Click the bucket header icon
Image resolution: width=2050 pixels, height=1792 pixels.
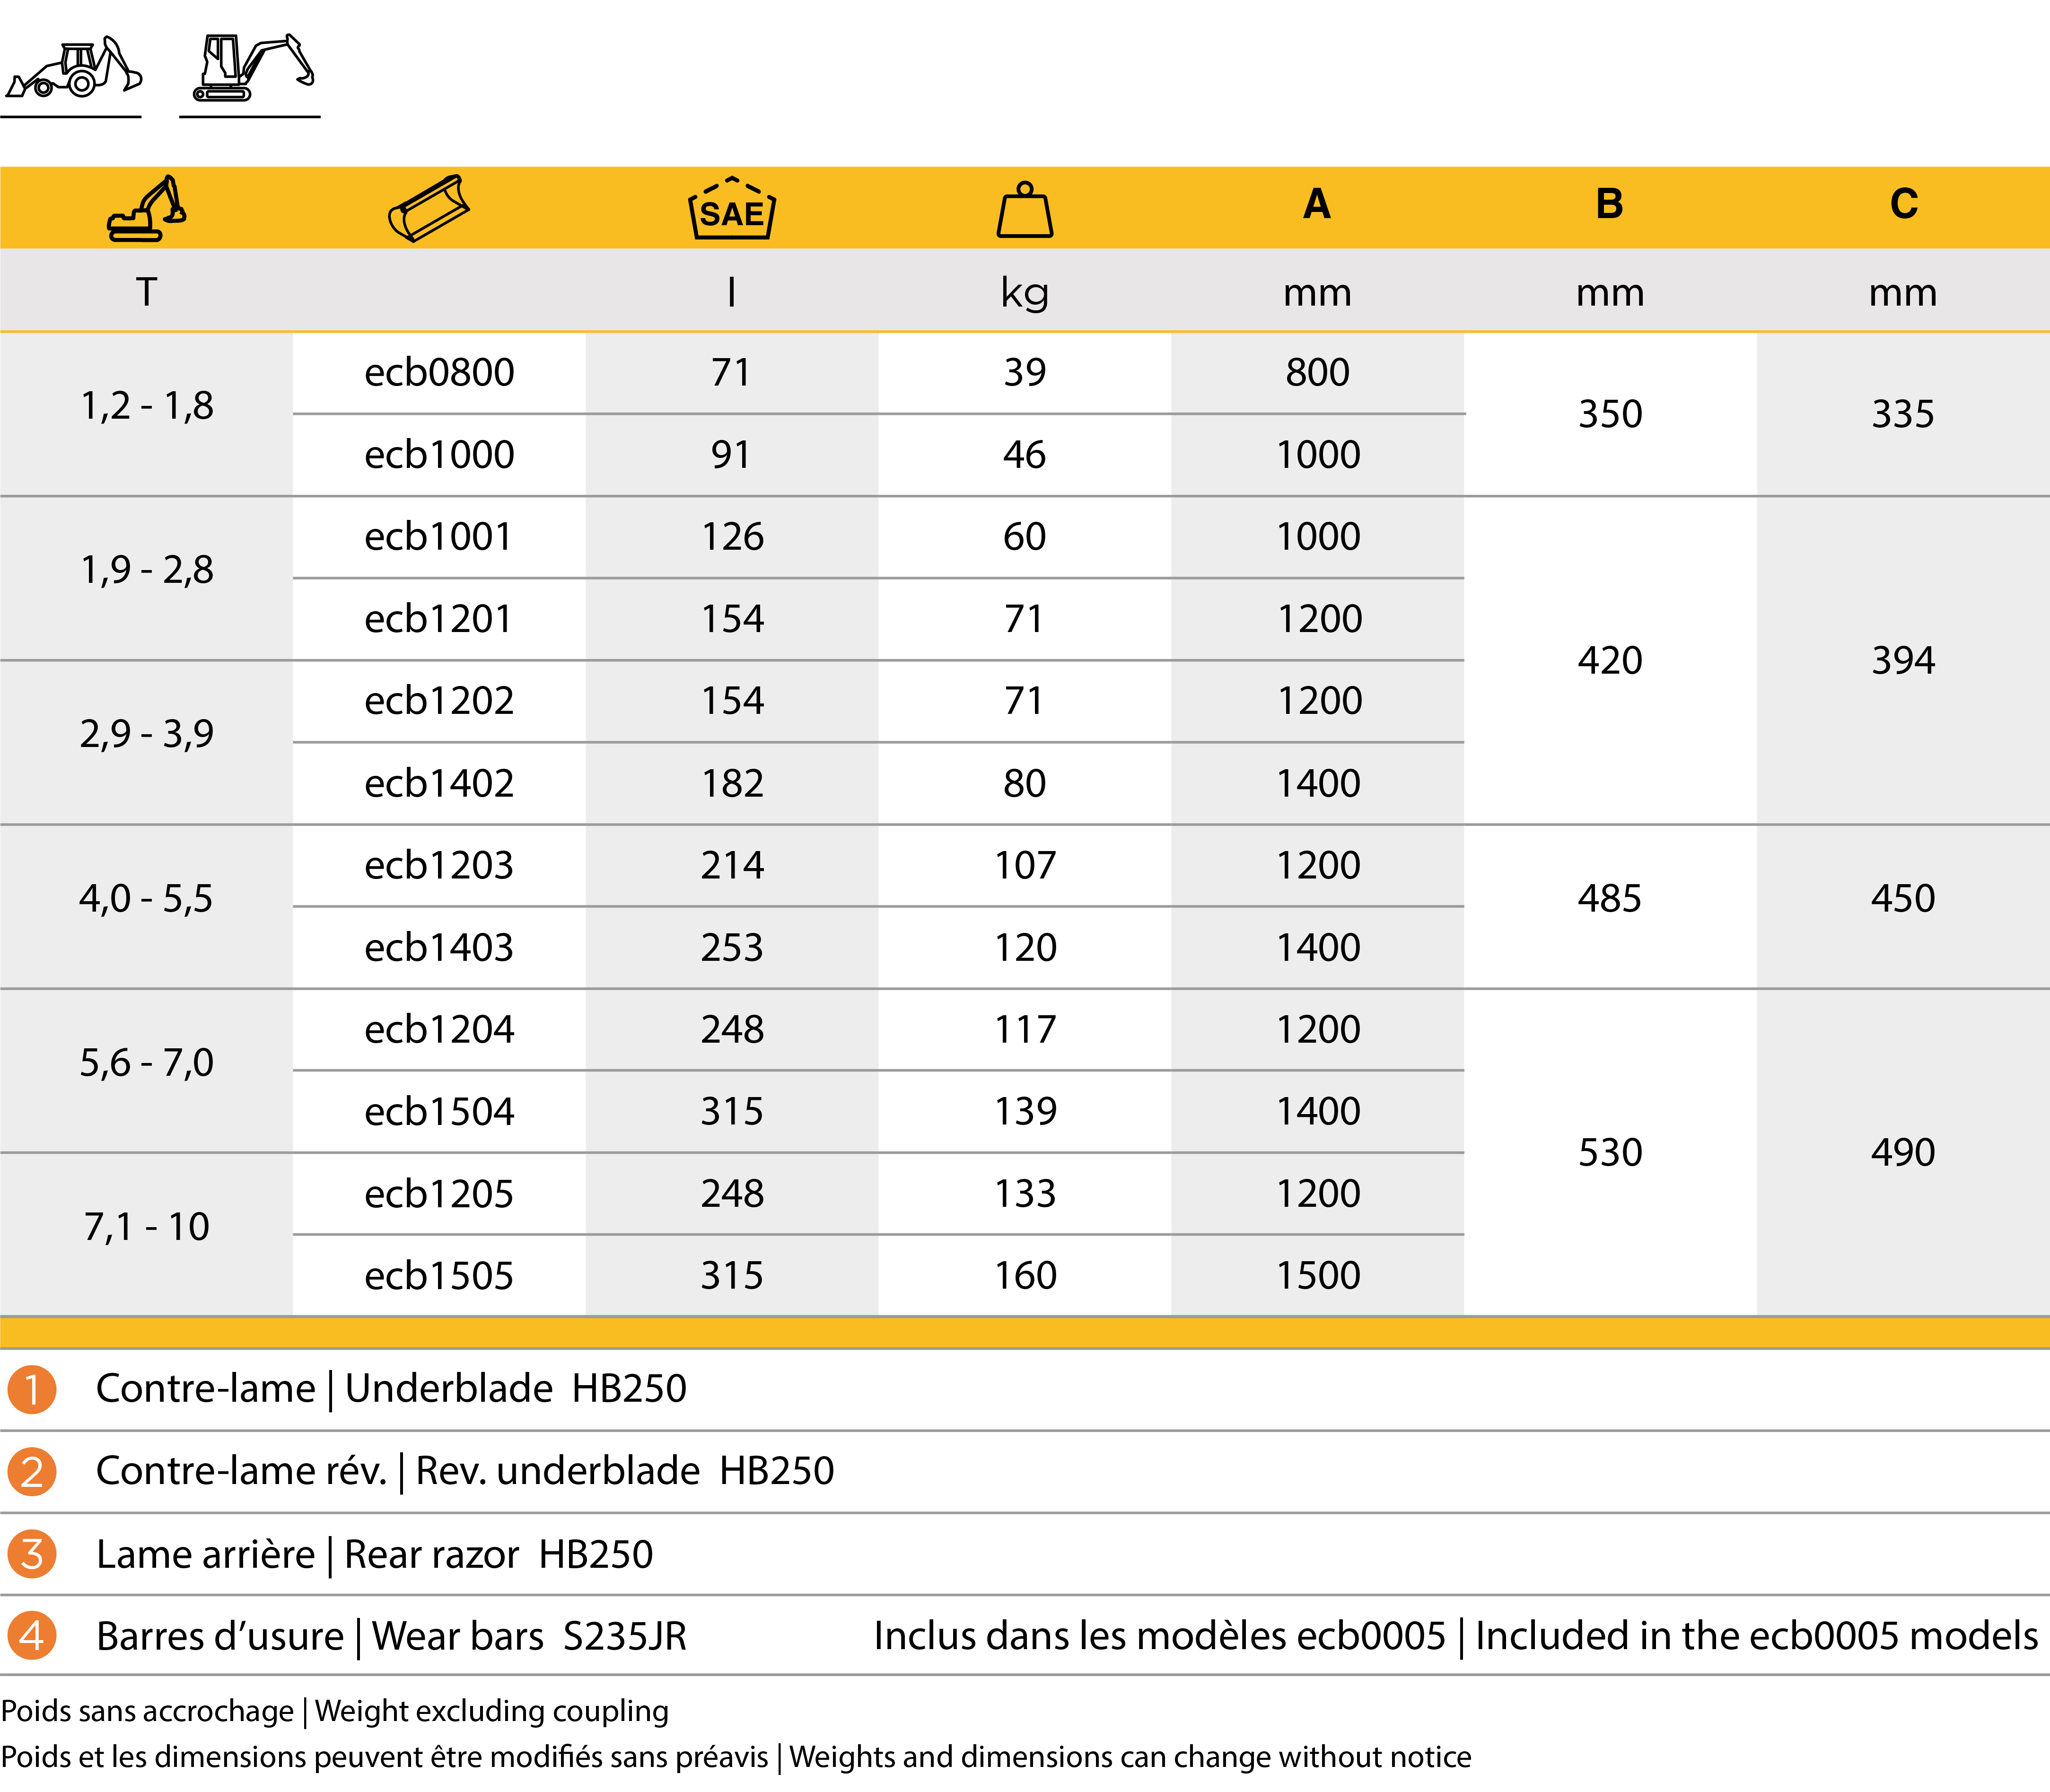click(x=429, y=209)
